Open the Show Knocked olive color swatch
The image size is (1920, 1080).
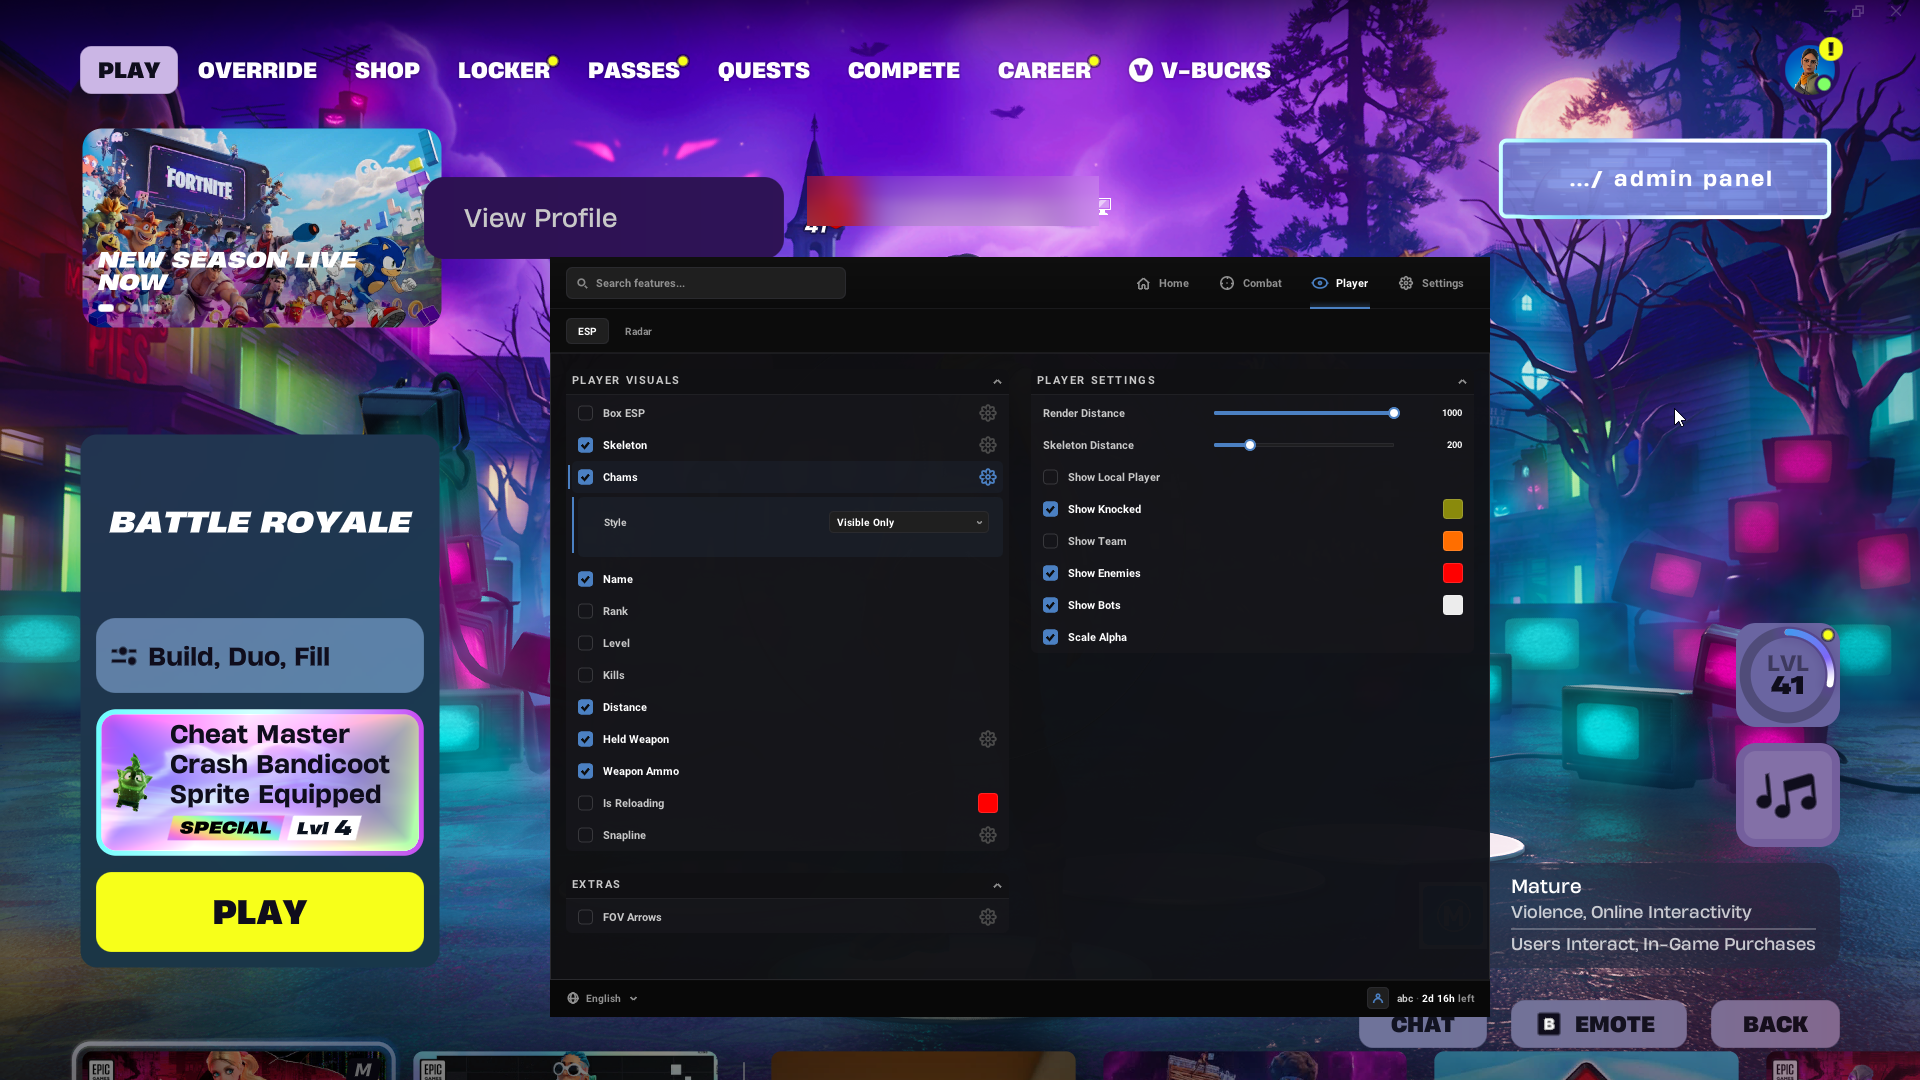1453,509
